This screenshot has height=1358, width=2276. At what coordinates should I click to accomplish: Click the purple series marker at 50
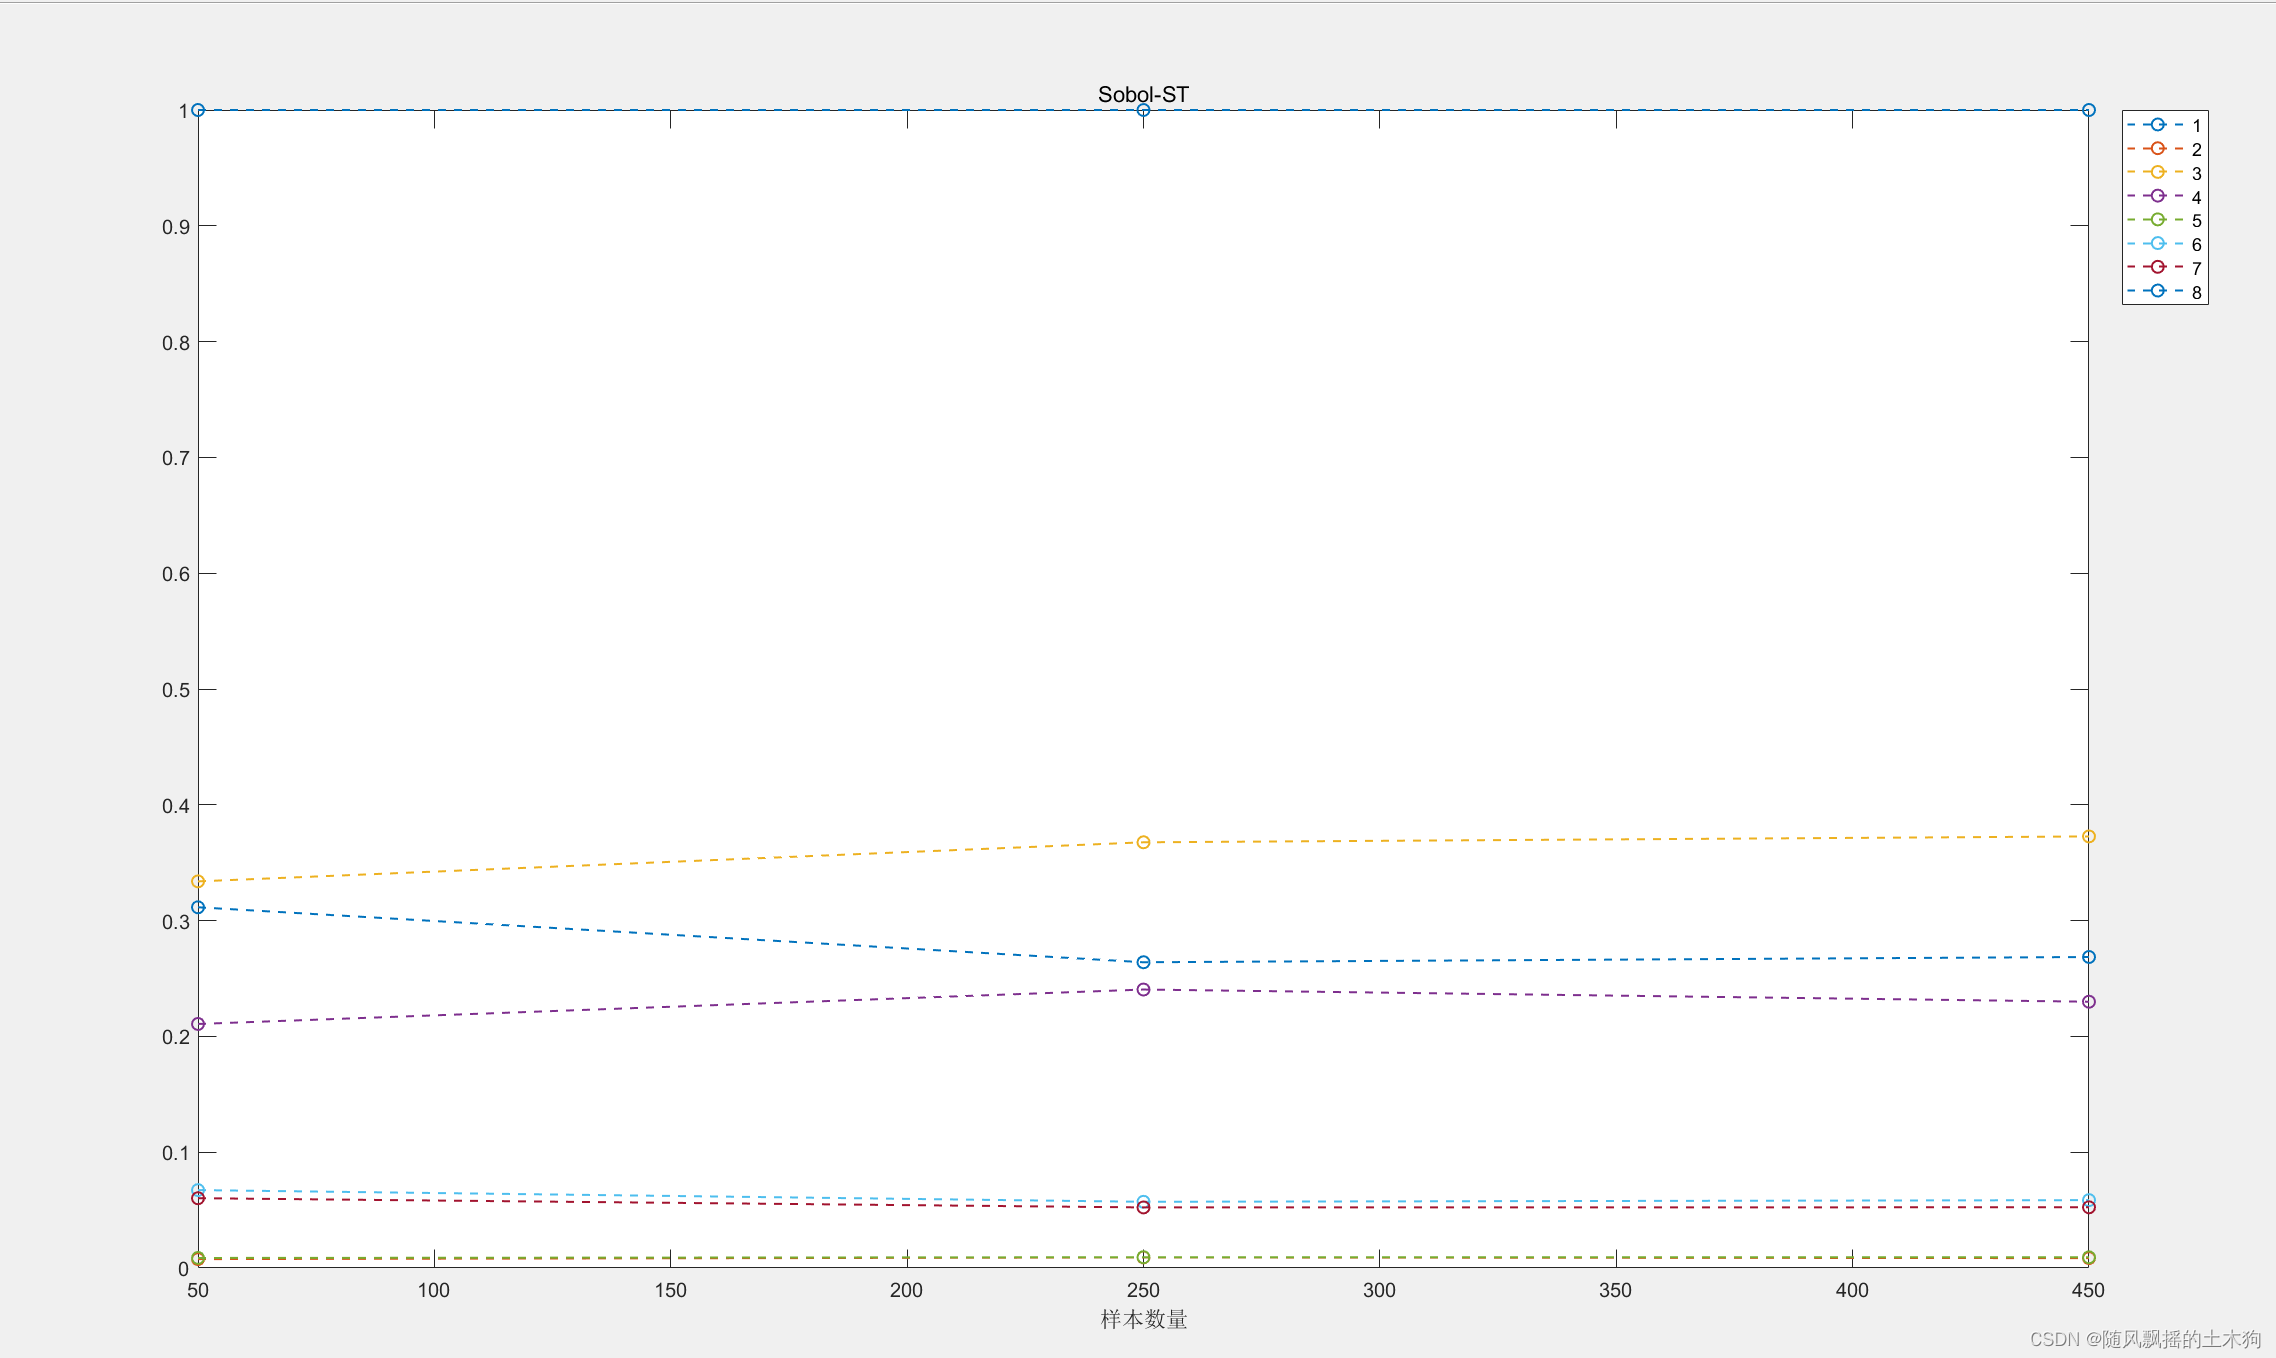pos(198,1023)
